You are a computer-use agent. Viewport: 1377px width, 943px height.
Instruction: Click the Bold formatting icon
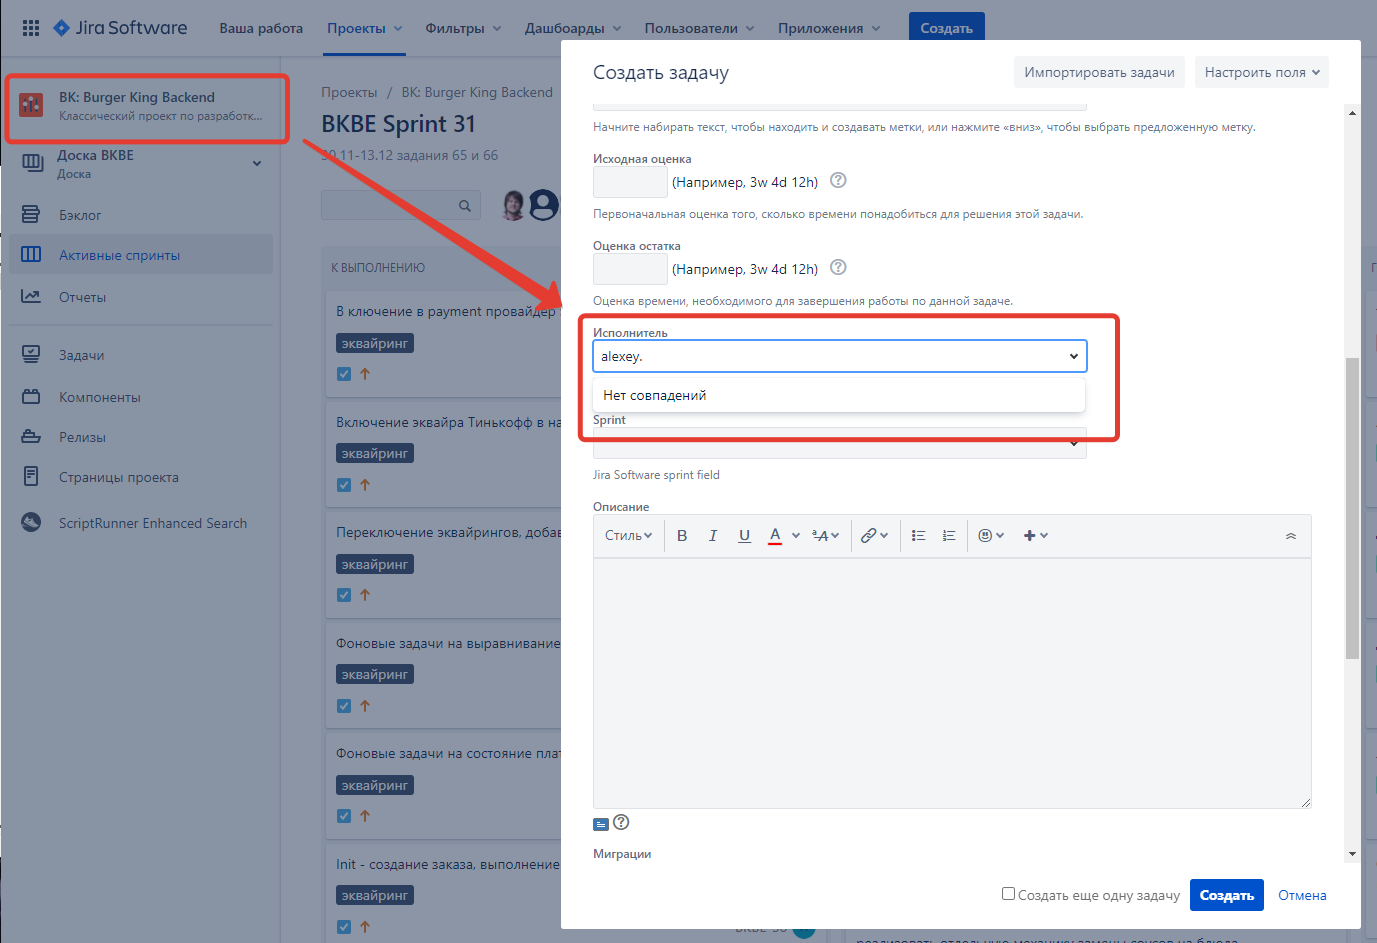[x=682, y=536]
